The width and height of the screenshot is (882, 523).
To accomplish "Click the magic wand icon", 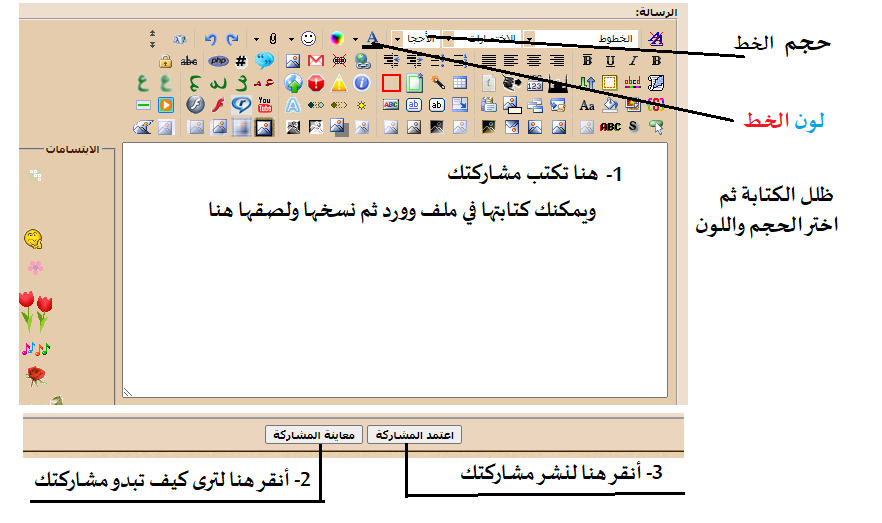I will click(438, 83).
